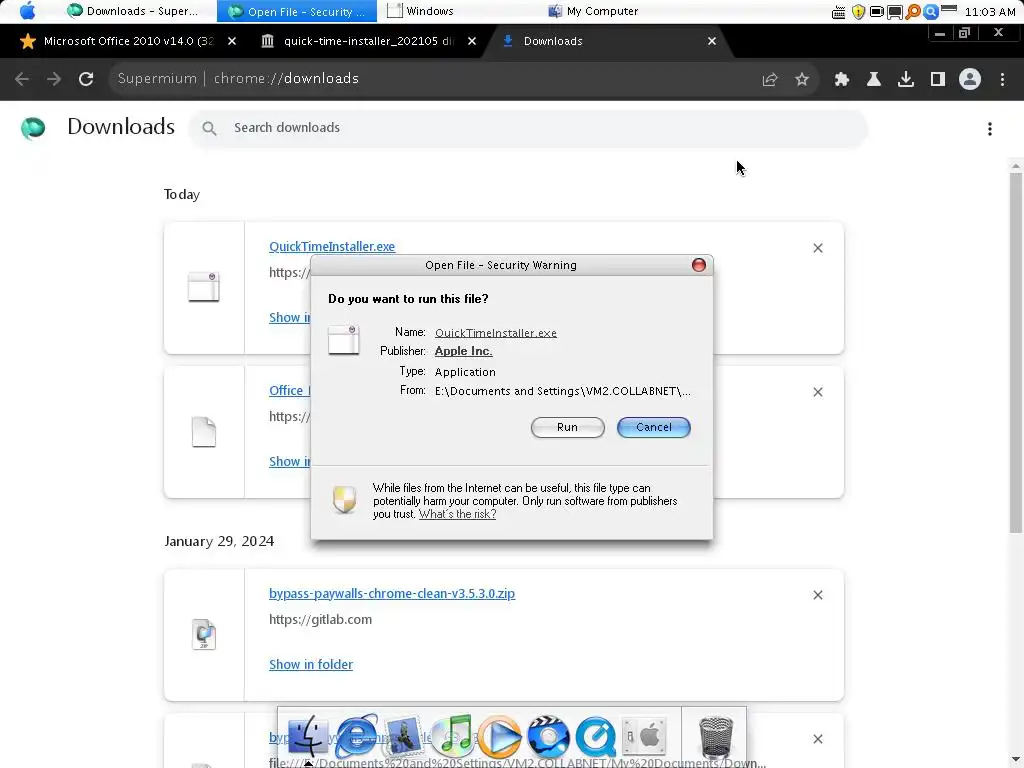
Task: Open the Supermium browser main menu
Action: [1002, 79]
